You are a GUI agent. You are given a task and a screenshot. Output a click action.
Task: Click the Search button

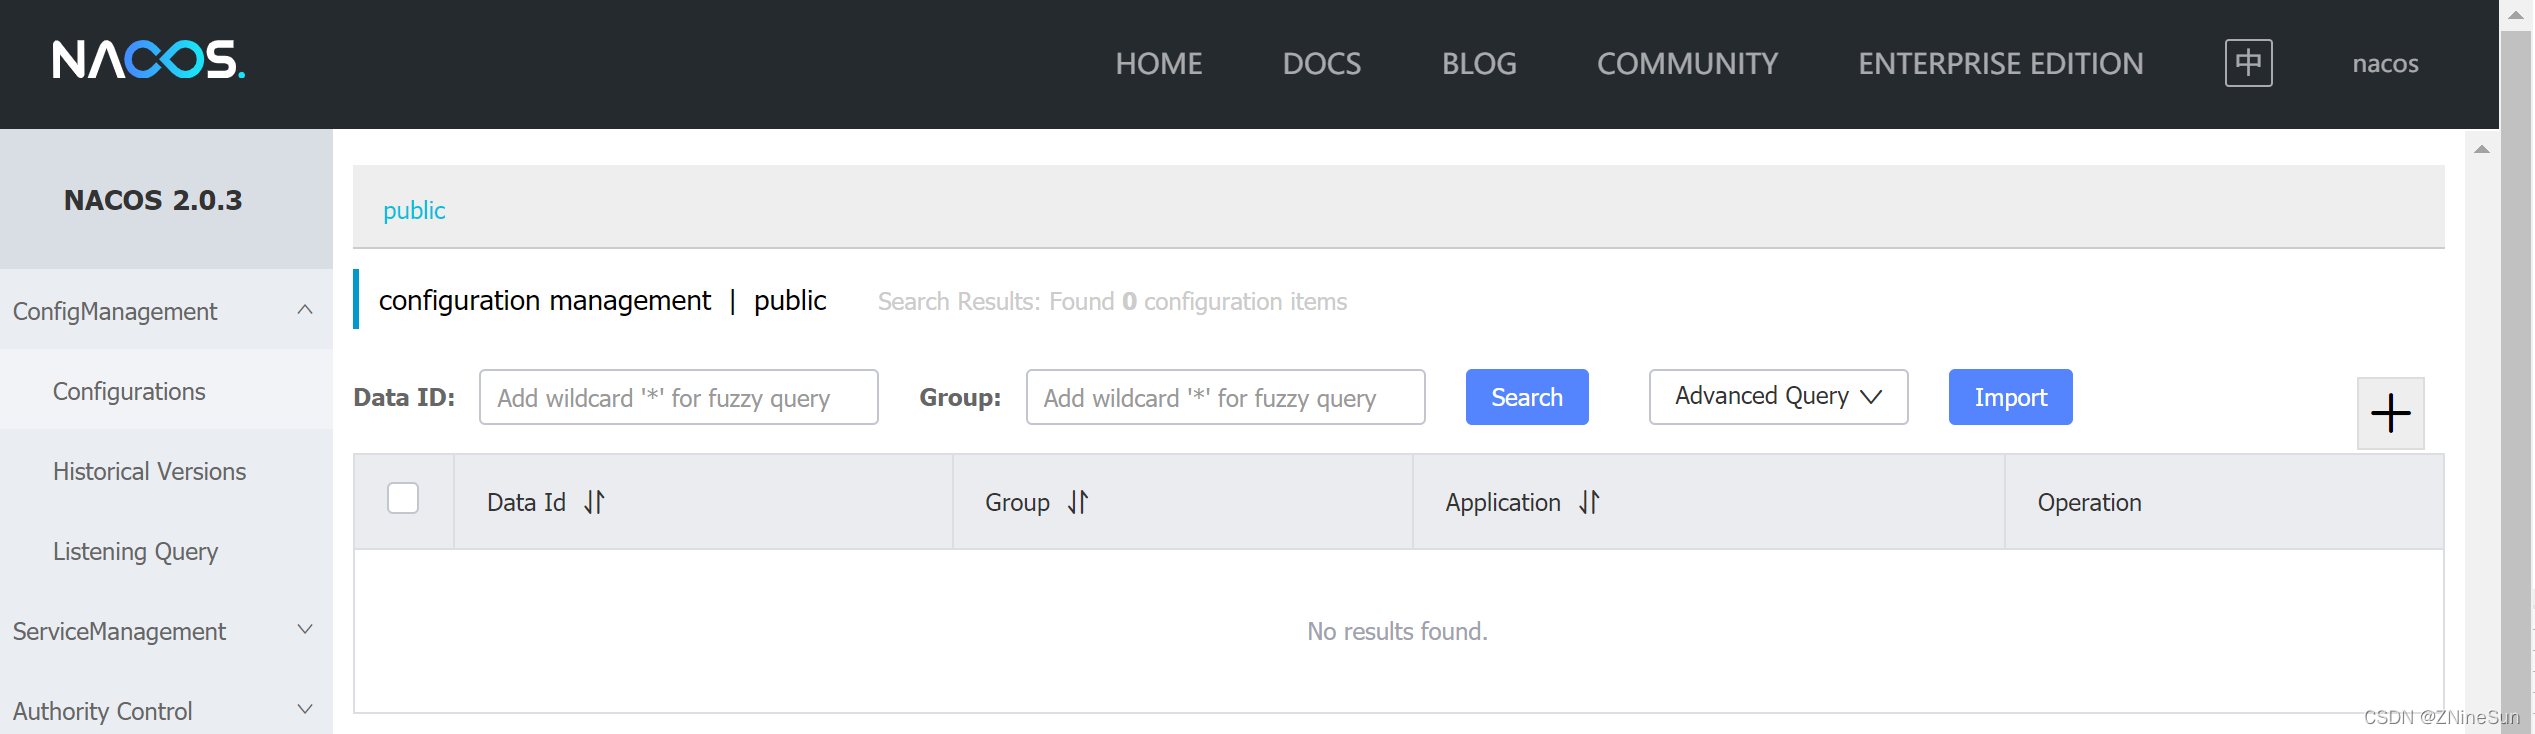click(1527, 397)
